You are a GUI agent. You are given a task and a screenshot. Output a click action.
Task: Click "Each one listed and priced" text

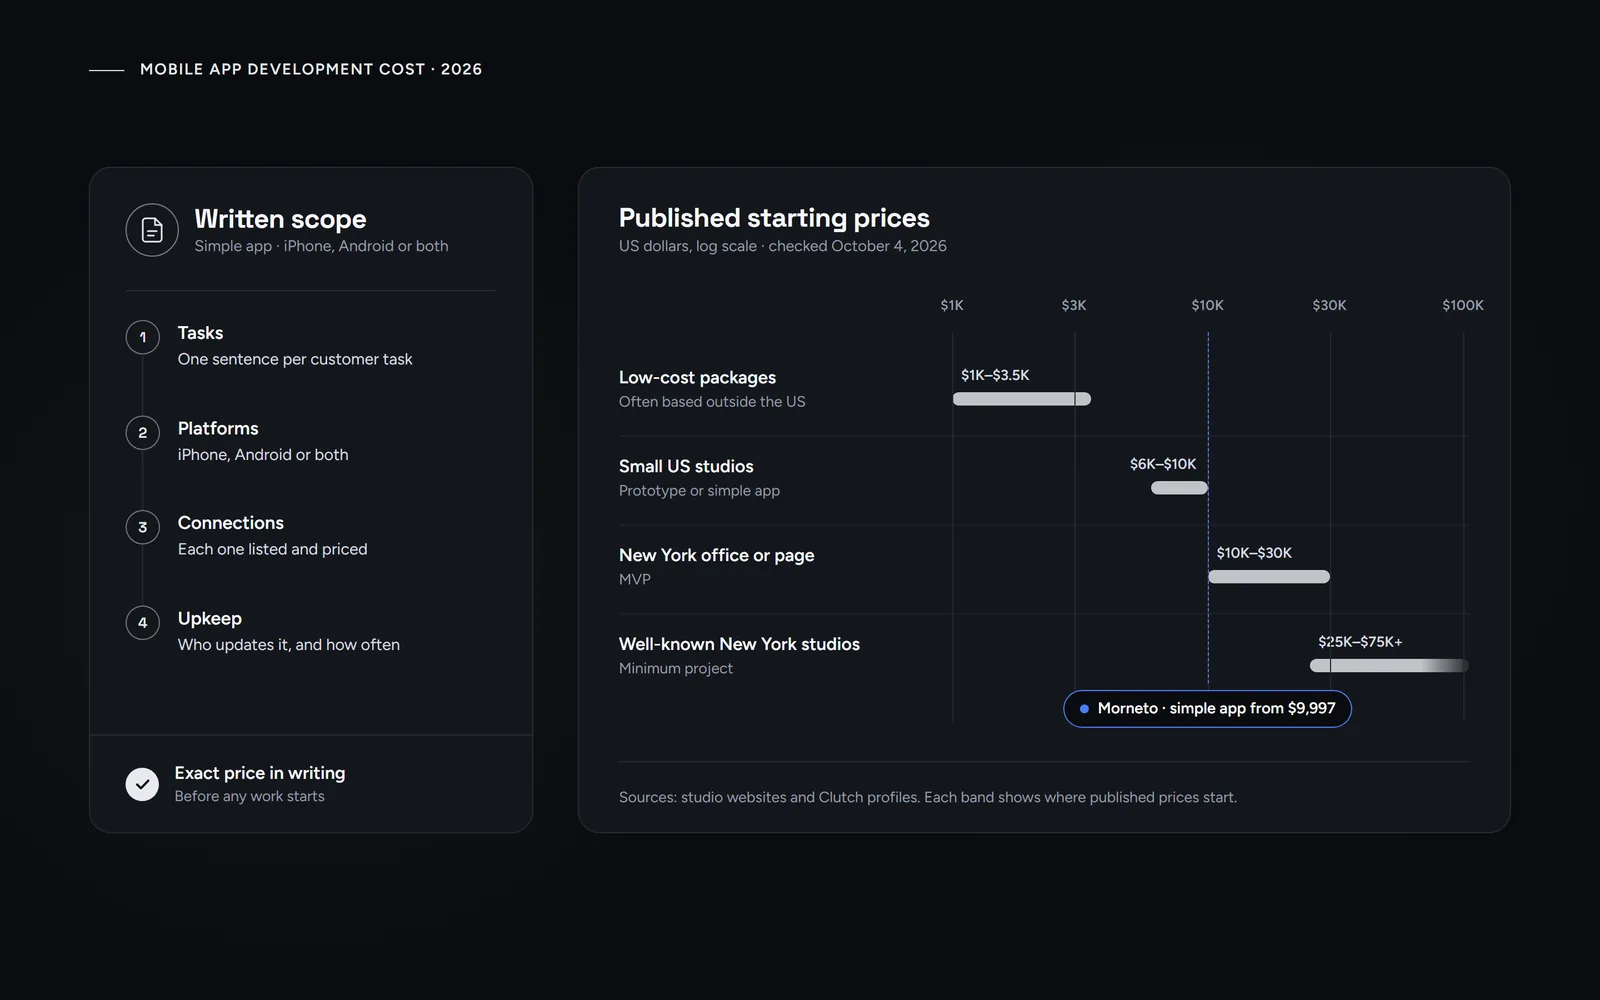pos(273,549)
